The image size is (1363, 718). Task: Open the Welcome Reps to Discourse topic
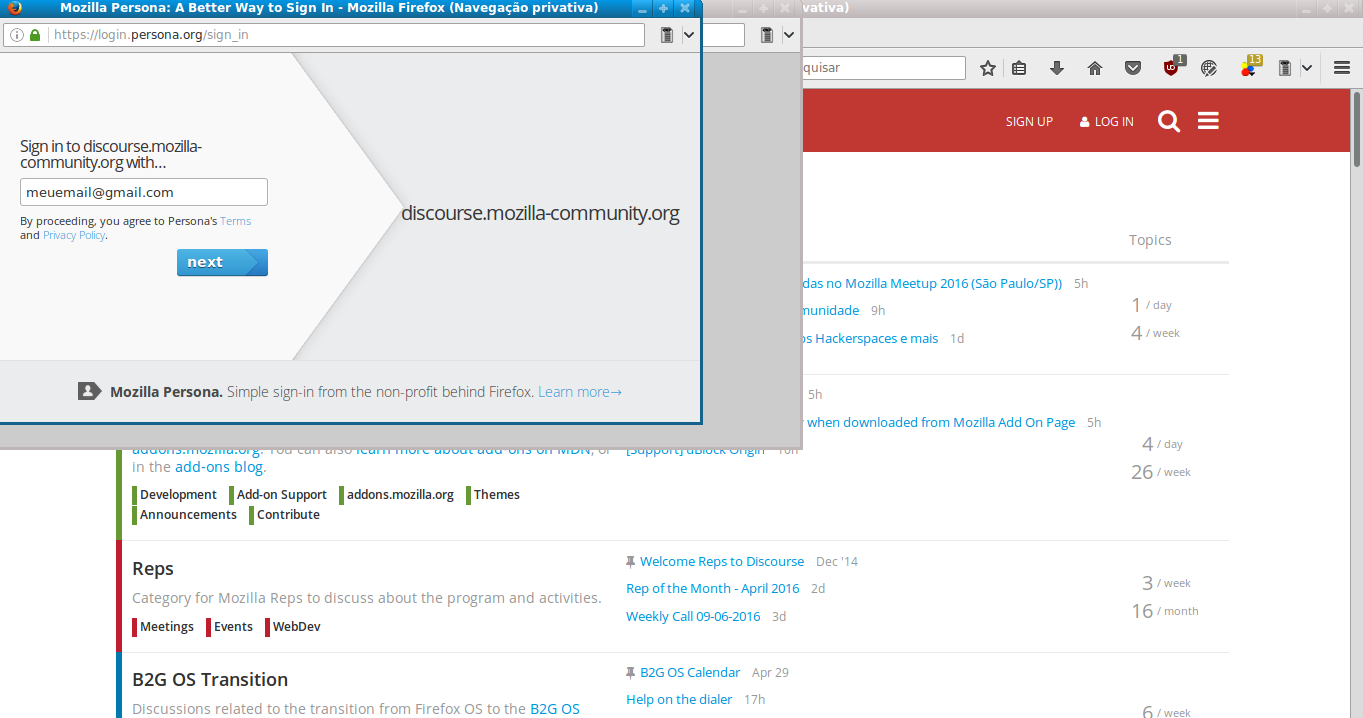coord(722,562)
